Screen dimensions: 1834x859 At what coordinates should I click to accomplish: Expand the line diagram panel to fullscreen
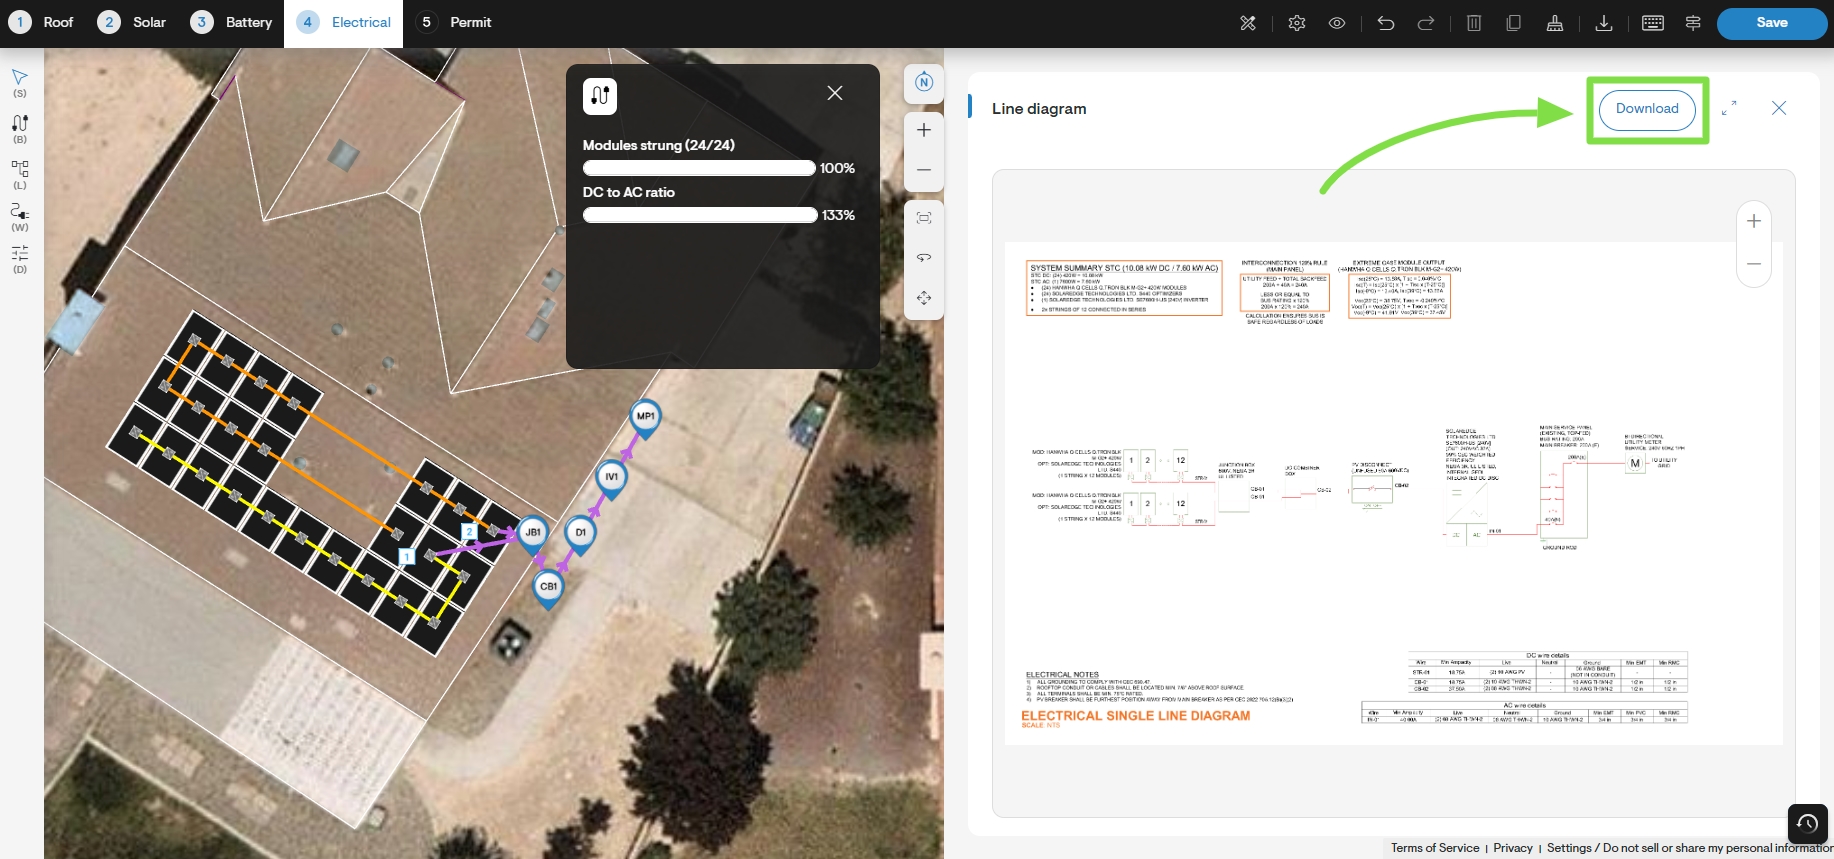click(1729, 108)
